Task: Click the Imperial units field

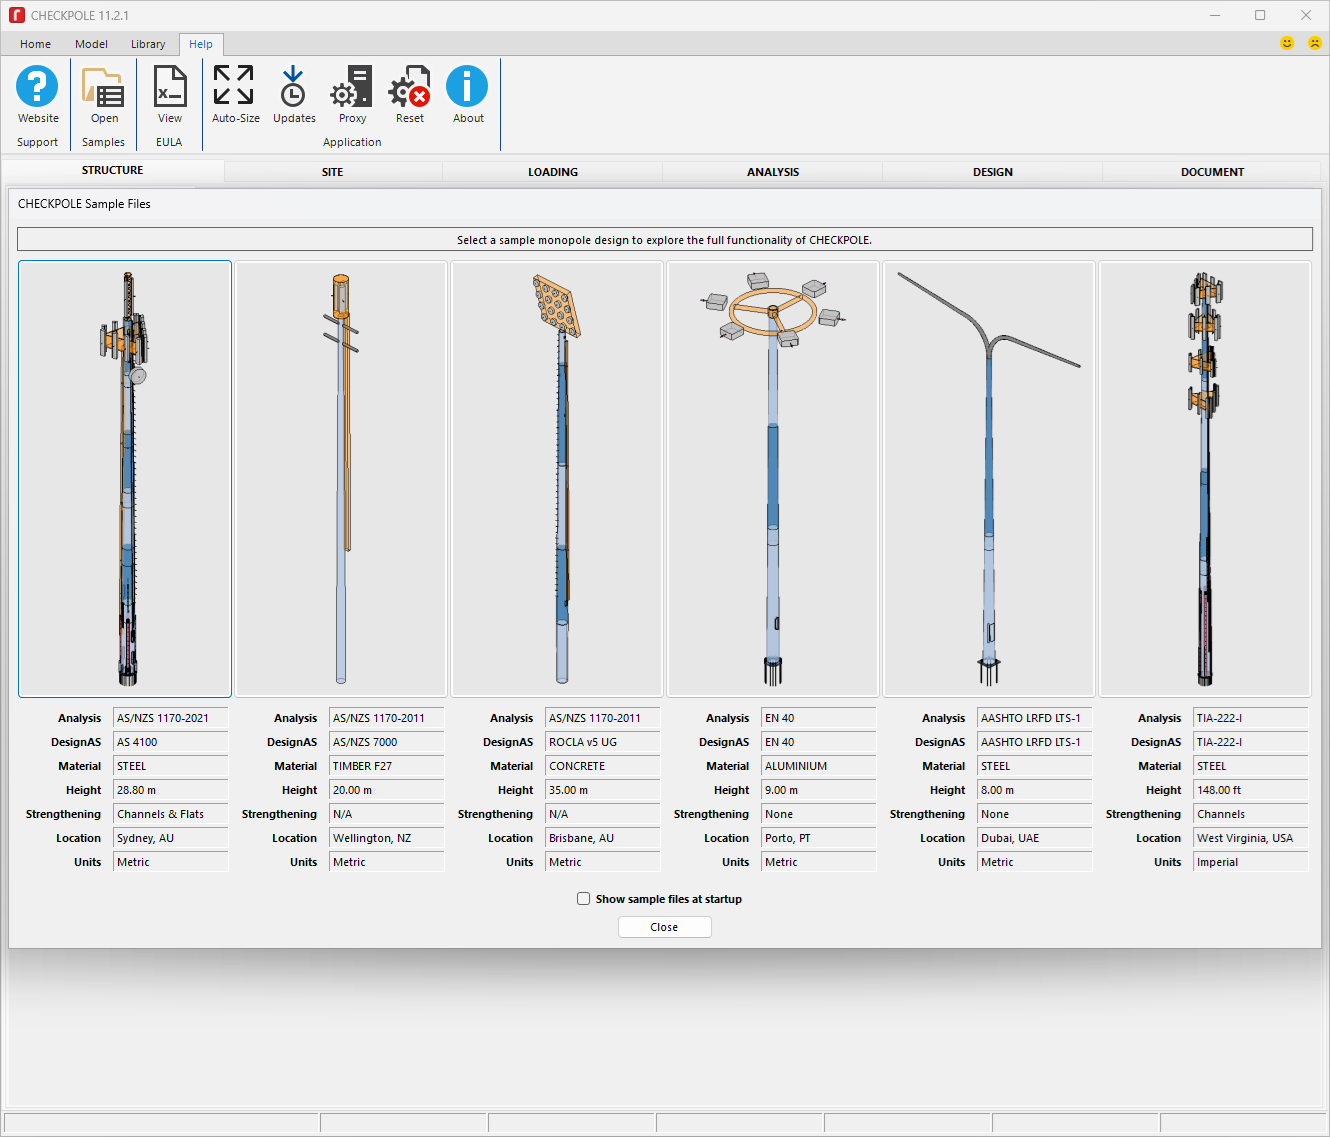Action: click(x=1251, y=862)
